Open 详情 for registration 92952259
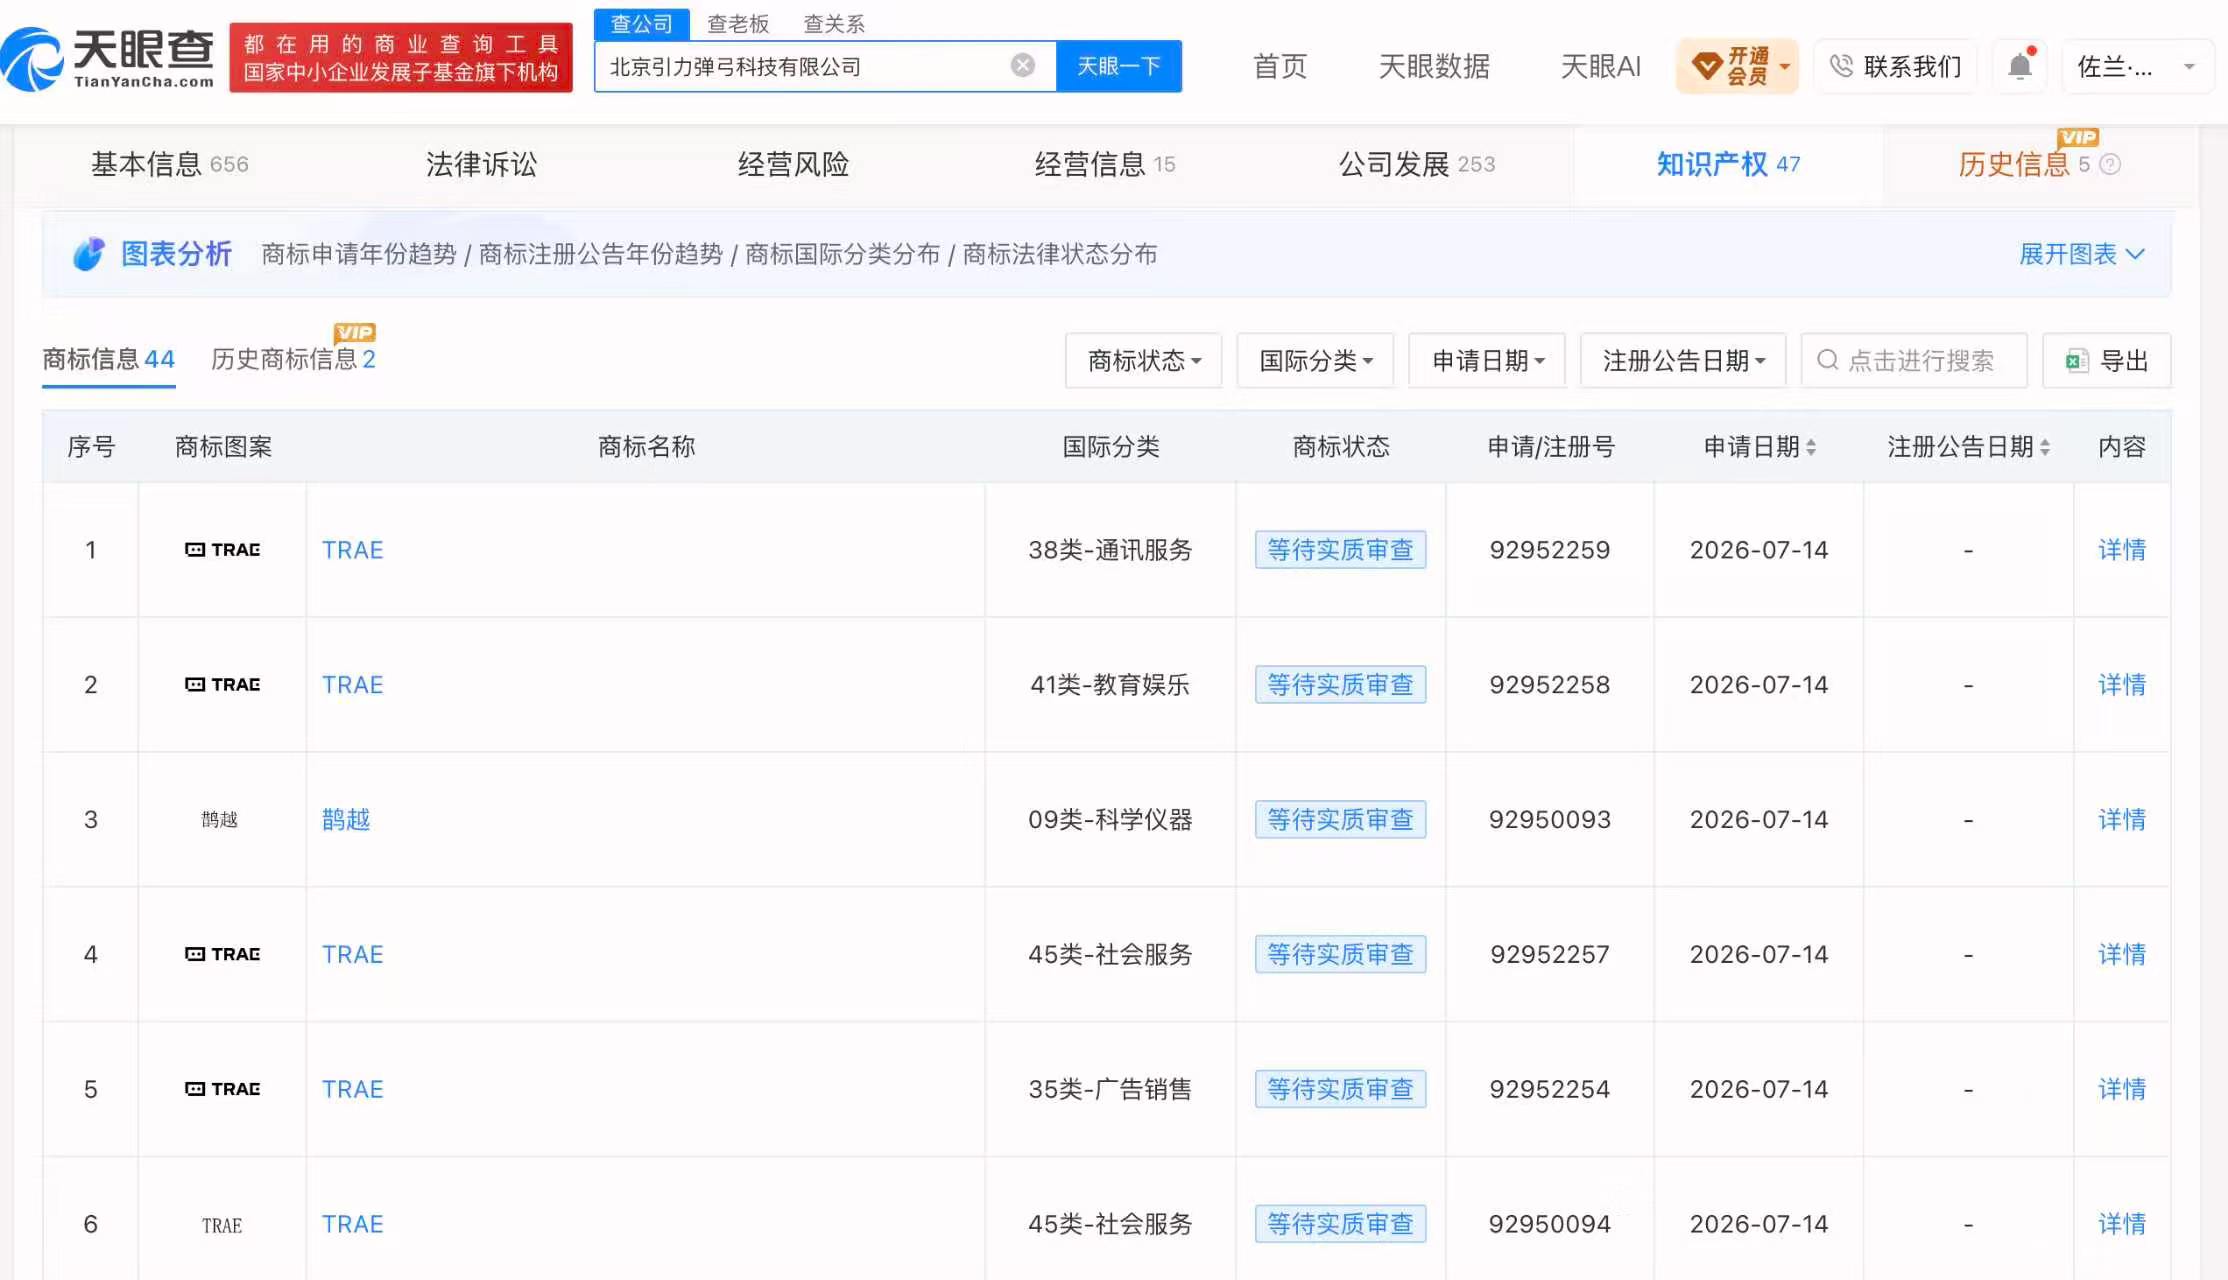This screenshot has height=1280, width=2228. pos(2121,550)
